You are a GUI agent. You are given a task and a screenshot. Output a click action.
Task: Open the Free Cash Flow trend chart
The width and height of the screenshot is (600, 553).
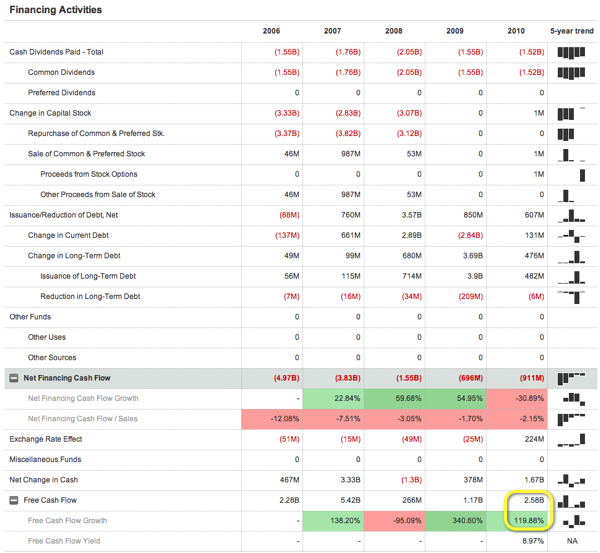571,501
